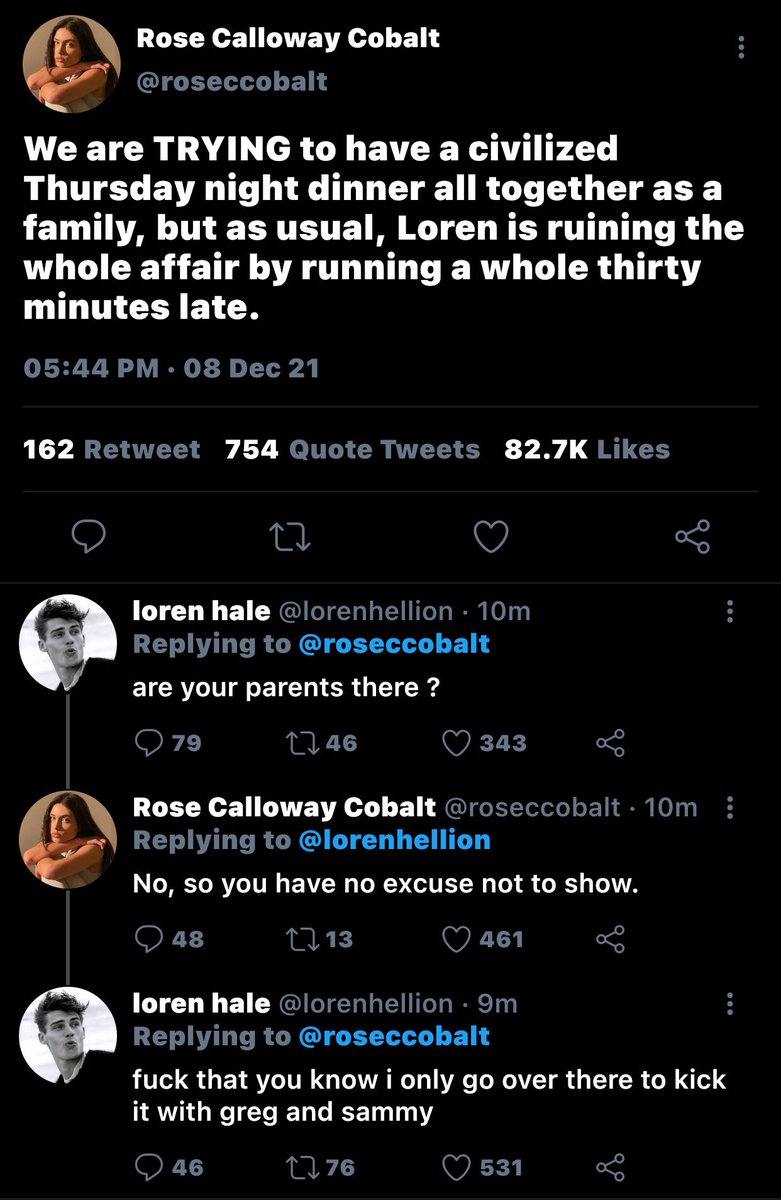781x1200 pixels.
Task: Like the 'No, so you have no excuse' reply (461 likes)
Action: tap(456, 939)
